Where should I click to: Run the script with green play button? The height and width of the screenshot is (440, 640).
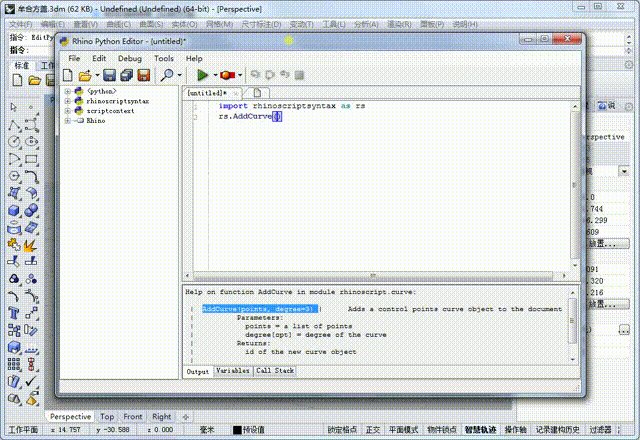(x=202, y=75)
